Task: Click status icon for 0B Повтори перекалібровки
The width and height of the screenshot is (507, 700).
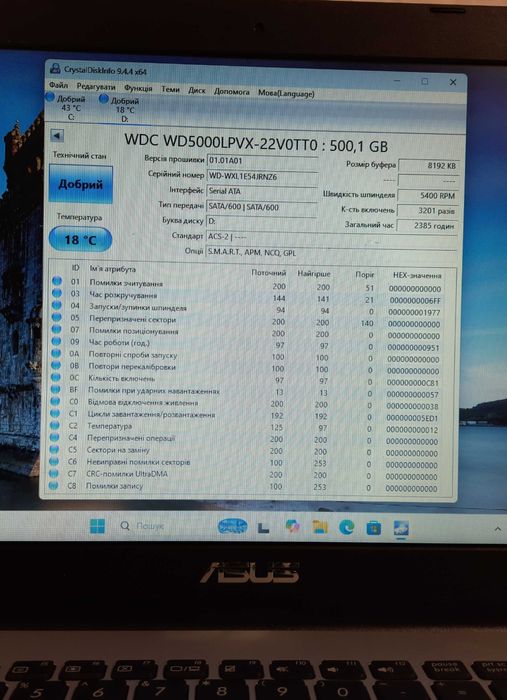Action: pyautogui.click(x=55, y=365)
